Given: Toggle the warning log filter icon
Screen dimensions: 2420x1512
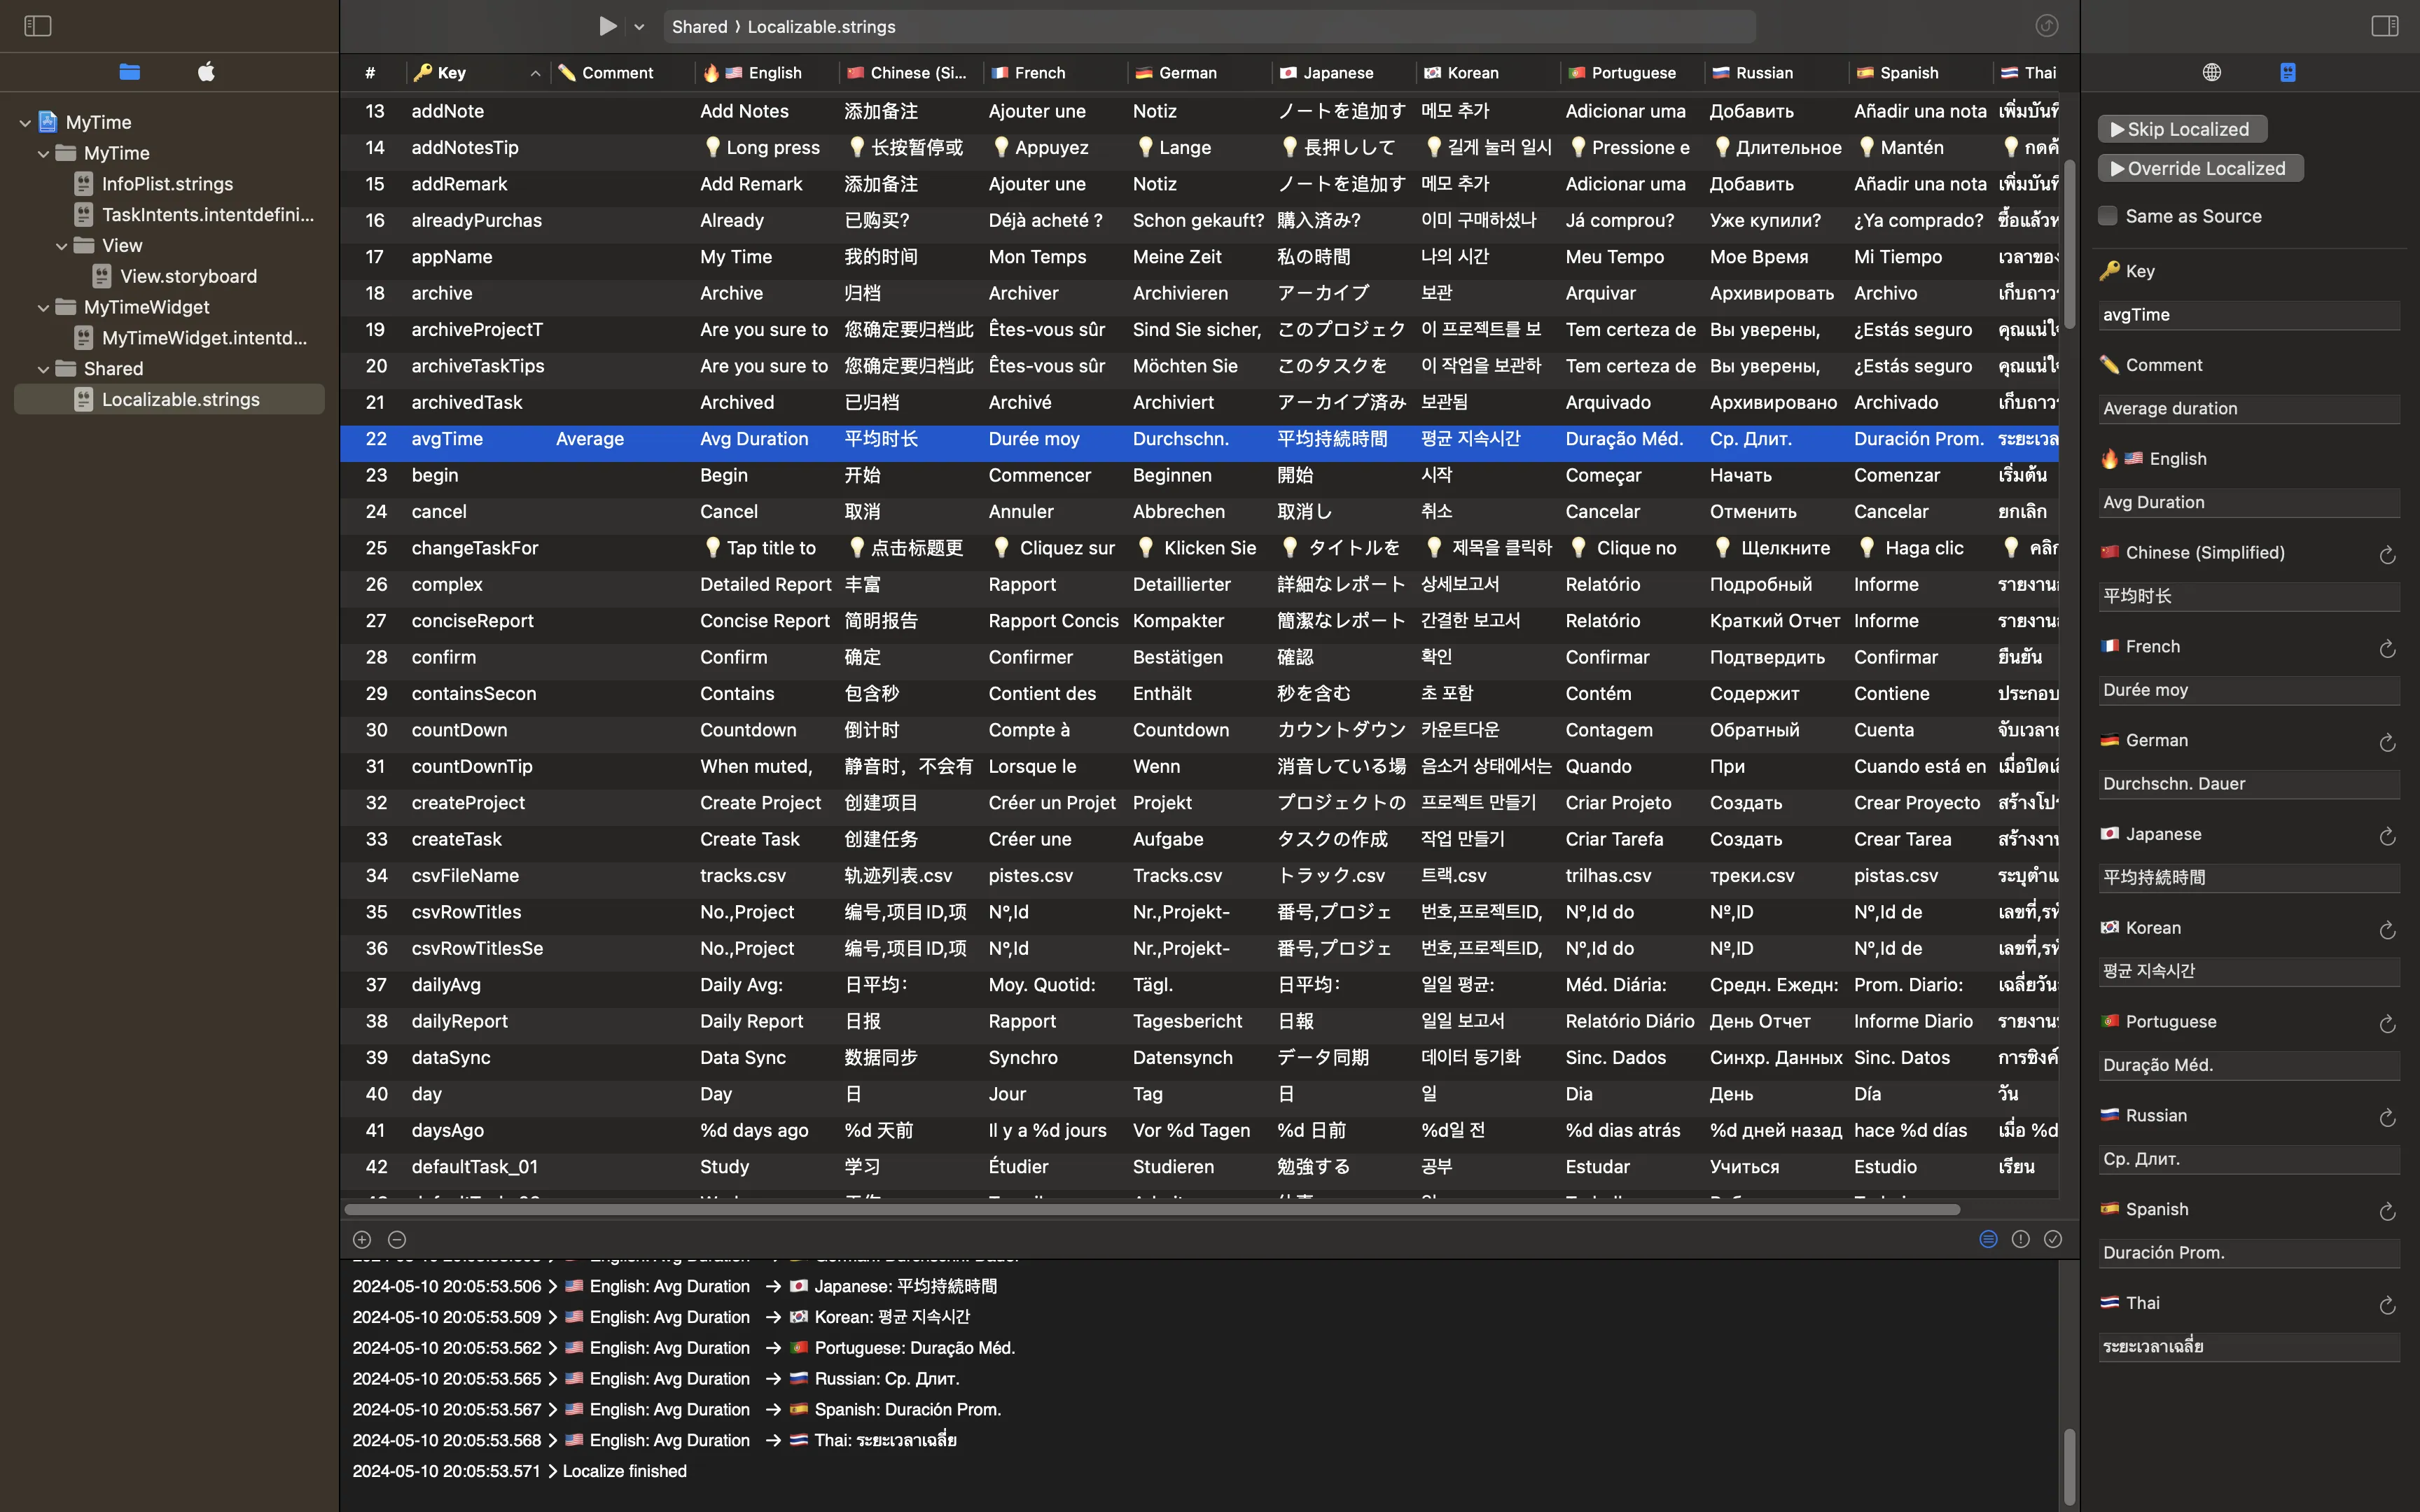Looking at the screenshot, I should click(x=2021, y=1239).
